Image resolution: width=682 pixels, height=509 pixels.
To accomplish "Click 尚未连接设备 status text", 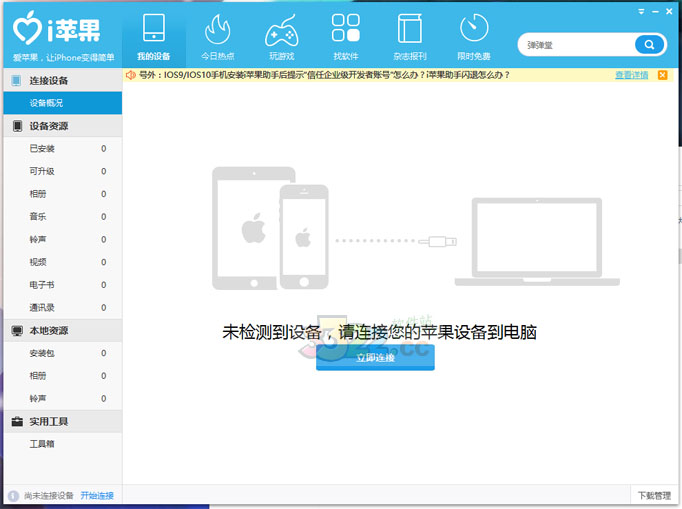I will pos(49,496).
